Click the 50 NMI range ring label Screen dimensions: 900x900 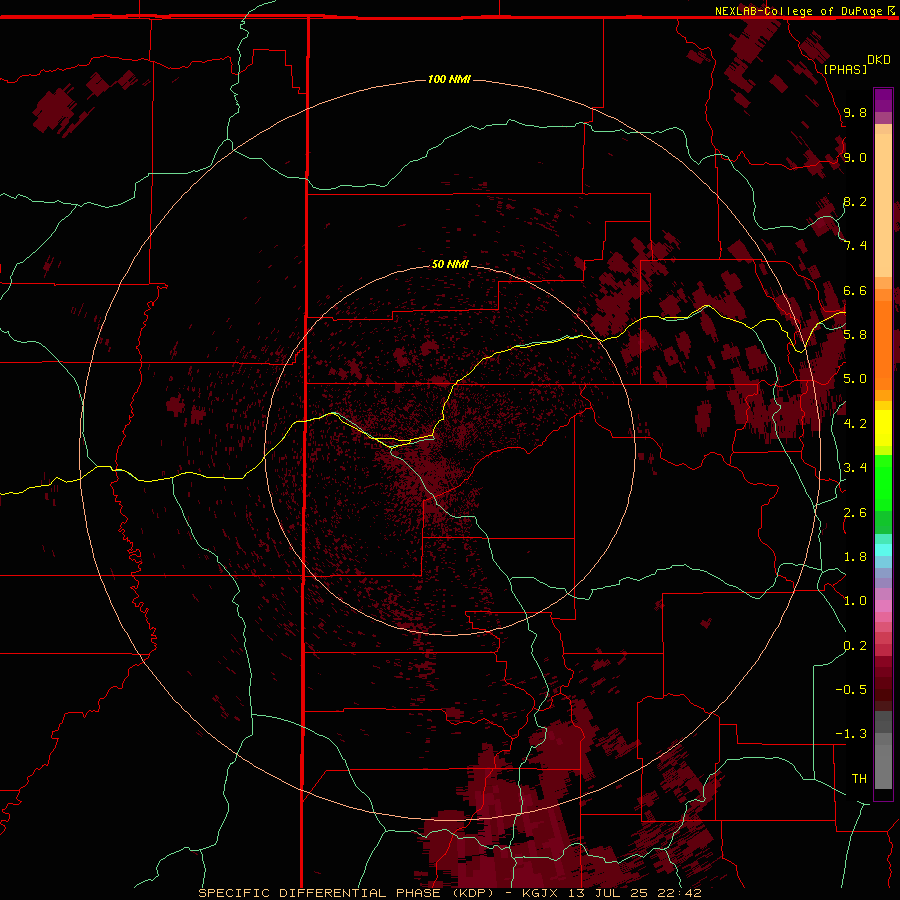click(450, 264)
